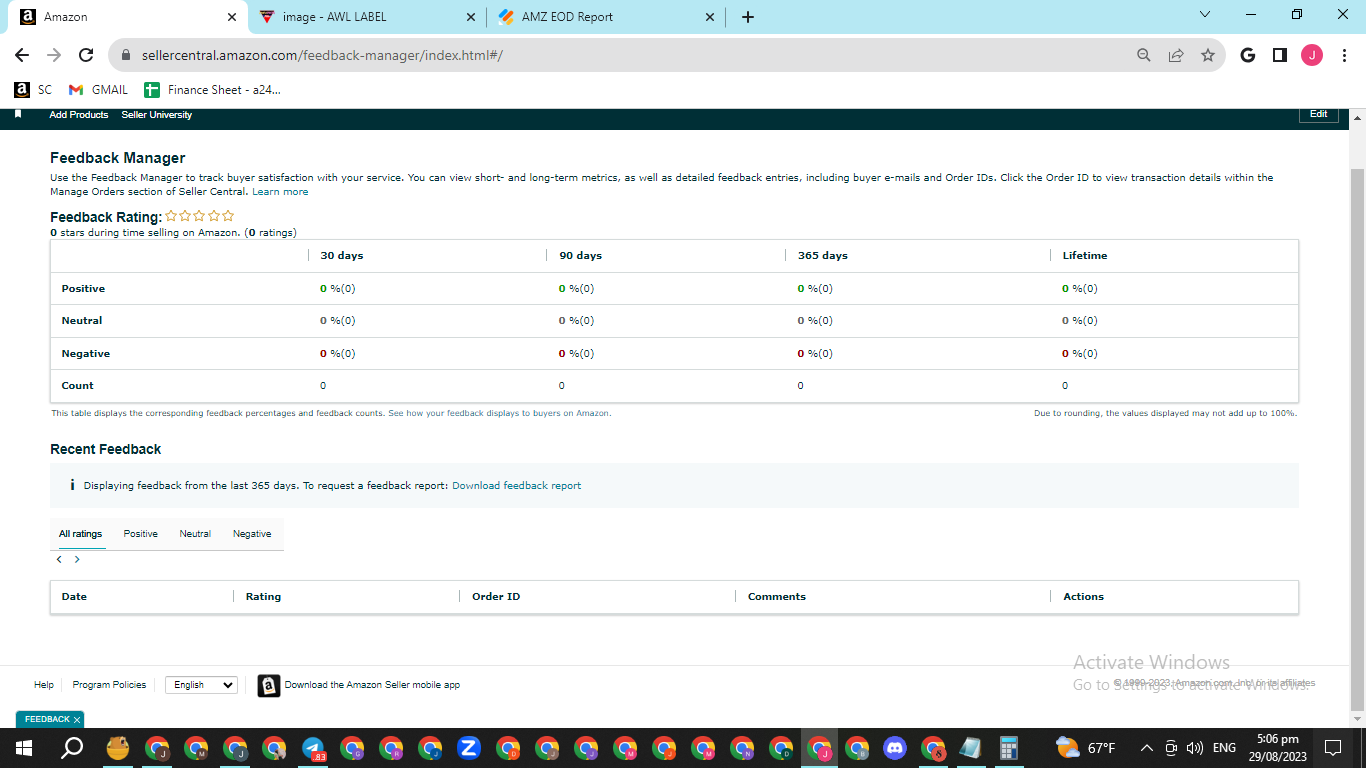The width and height of the screenshot is (1366, 768).
Task: Open the English language dropdown
Action: (201, 685)
